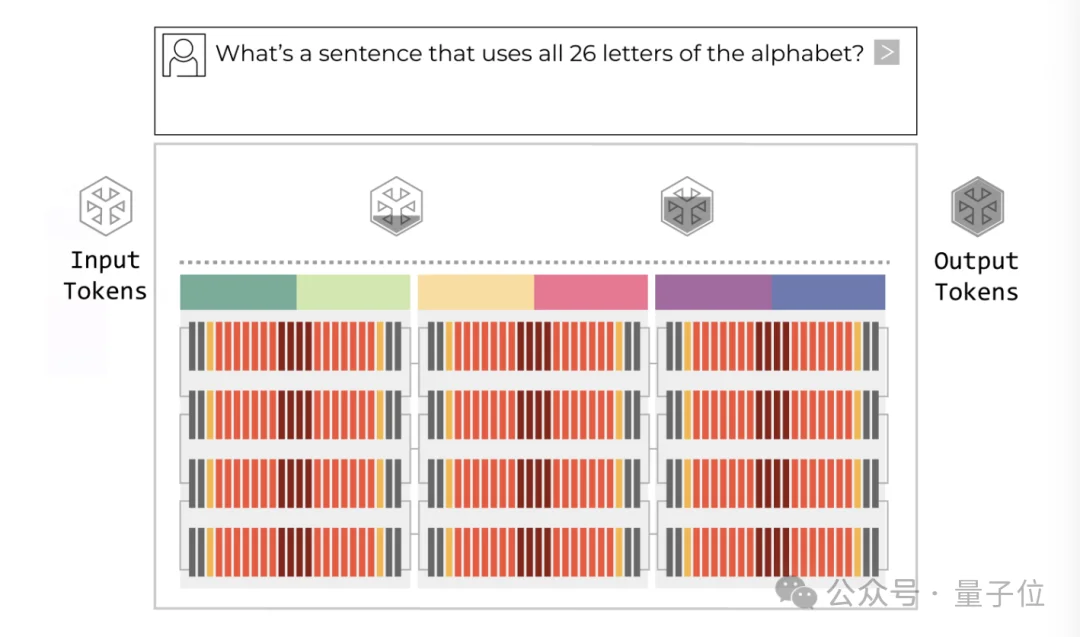Select the light green color bar
1080x637 pixels.
(353, 292)
